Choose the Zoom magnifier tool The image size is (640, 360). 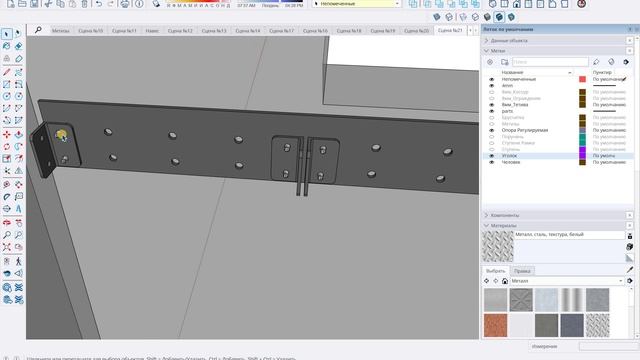[7, 235]
